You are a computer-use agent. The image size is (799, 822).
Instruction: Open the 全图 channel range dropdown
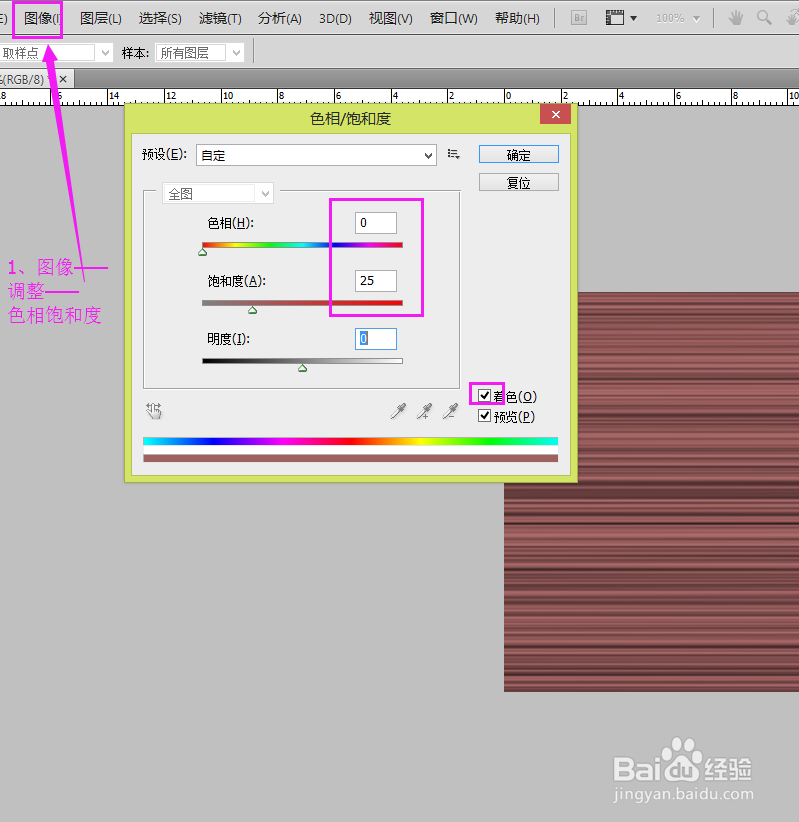point(218,193)
